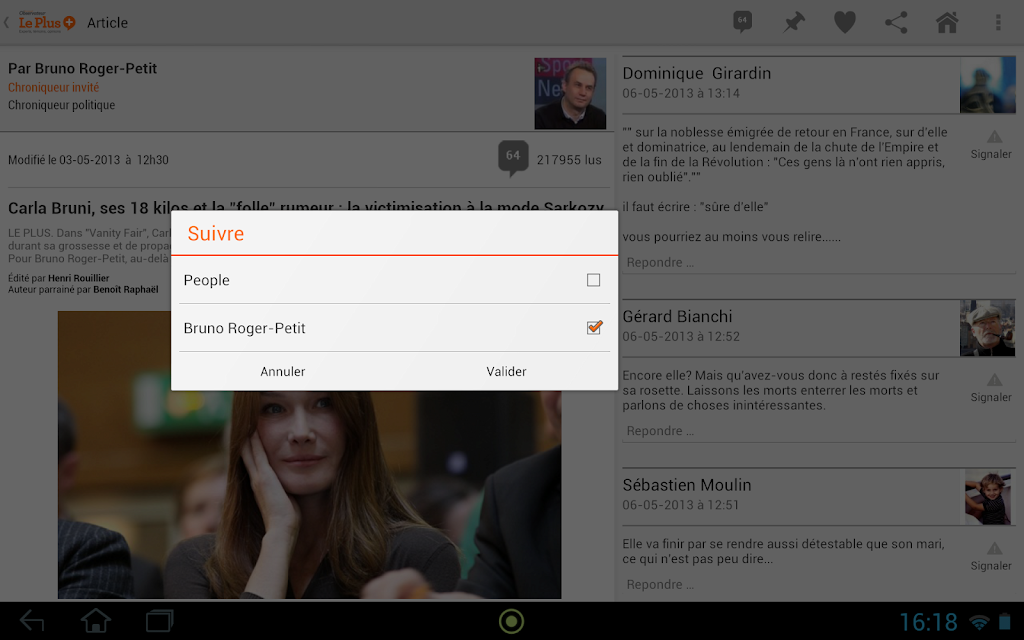Reply to Dominique Girardin's comment
This screenshot has height=640, width=1024.
(660, 263)
